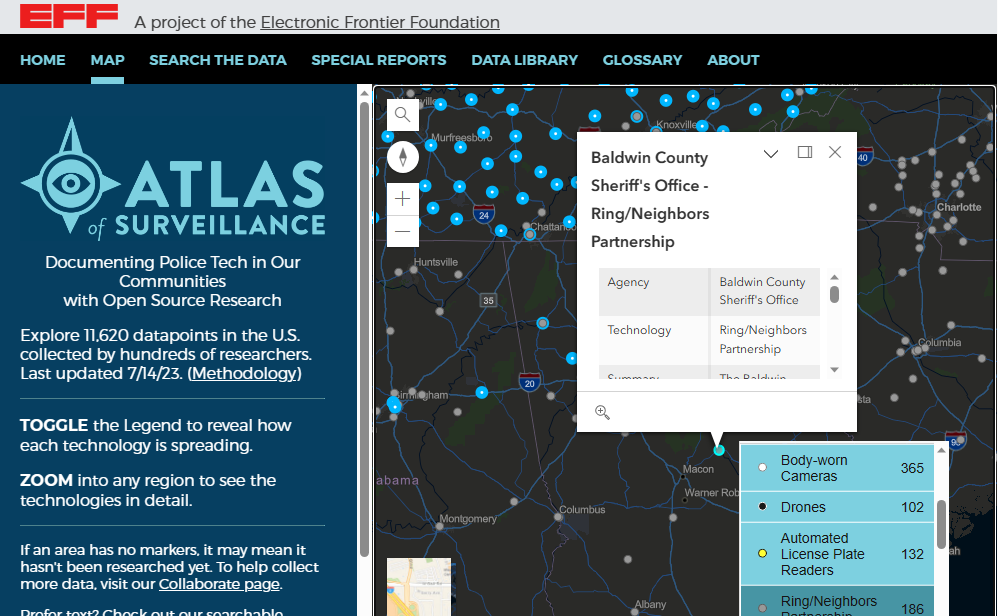Click the yellow License Plate Readers legend dot
The width and height of the screenshot is (998, 616).
pos(763,554)
